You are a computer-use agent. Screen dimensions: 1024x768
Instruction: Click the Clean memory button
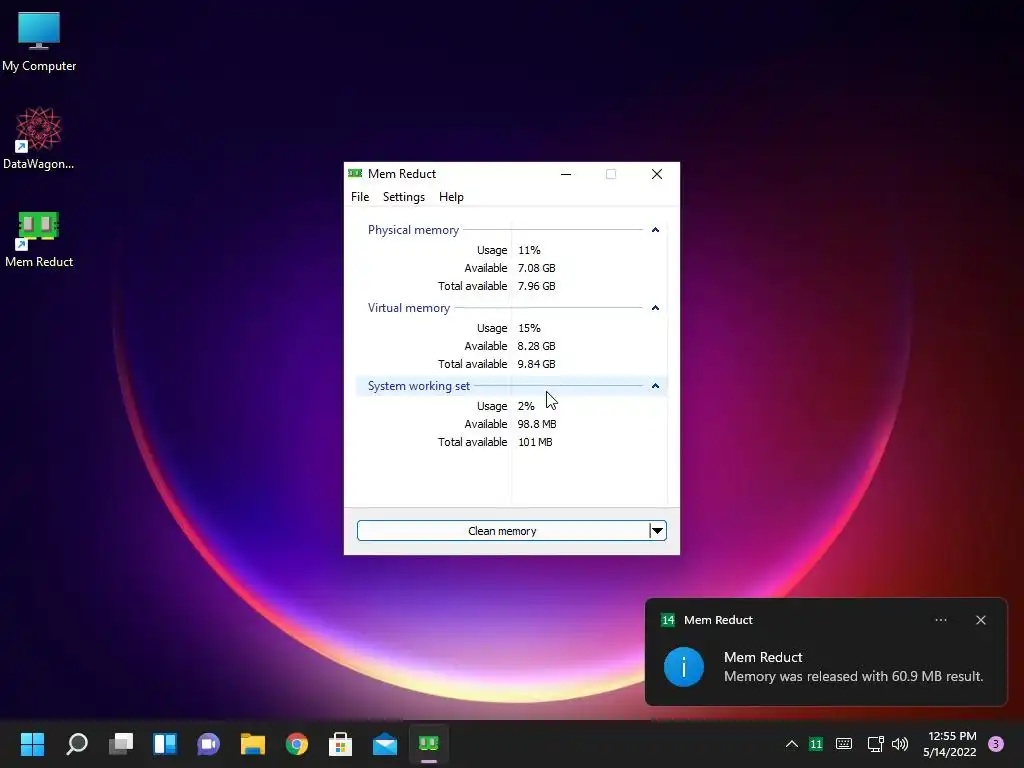coord(502,531)
